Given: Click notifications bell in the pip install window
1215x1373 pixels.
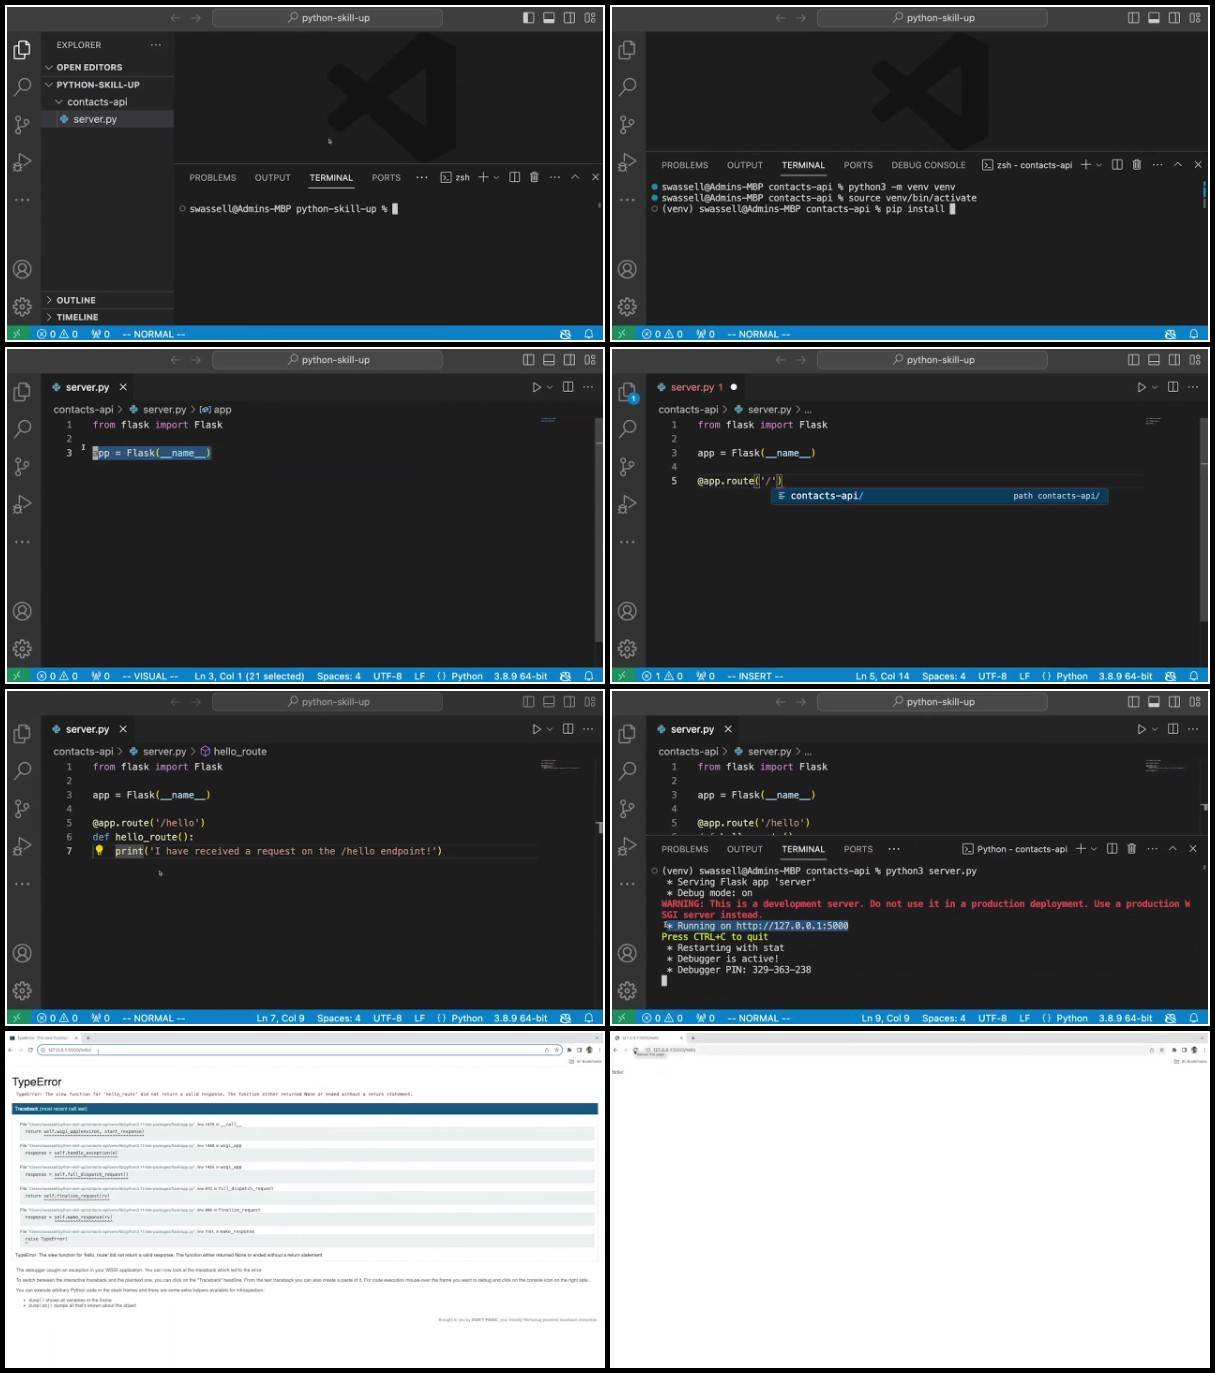Looking at the screenshot, I should [x=1194, y=334].
